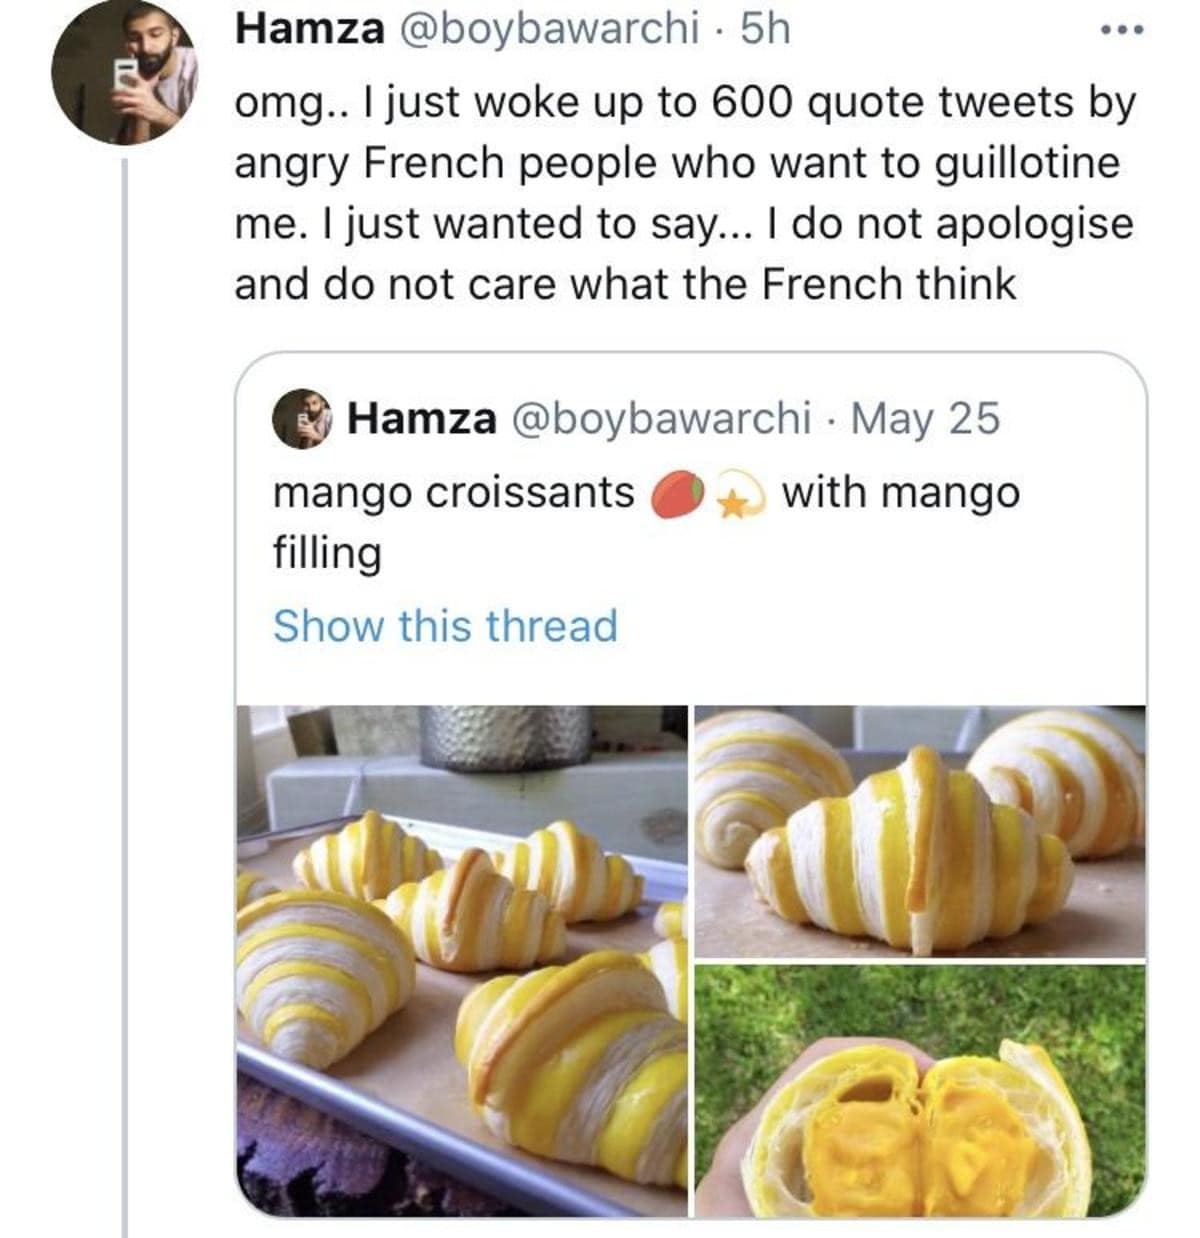Image resolution: width=1200 pixels, height=1238 pixels.
Task: Click the mango emoji in the quoted tweet
Action: [680, 495]
